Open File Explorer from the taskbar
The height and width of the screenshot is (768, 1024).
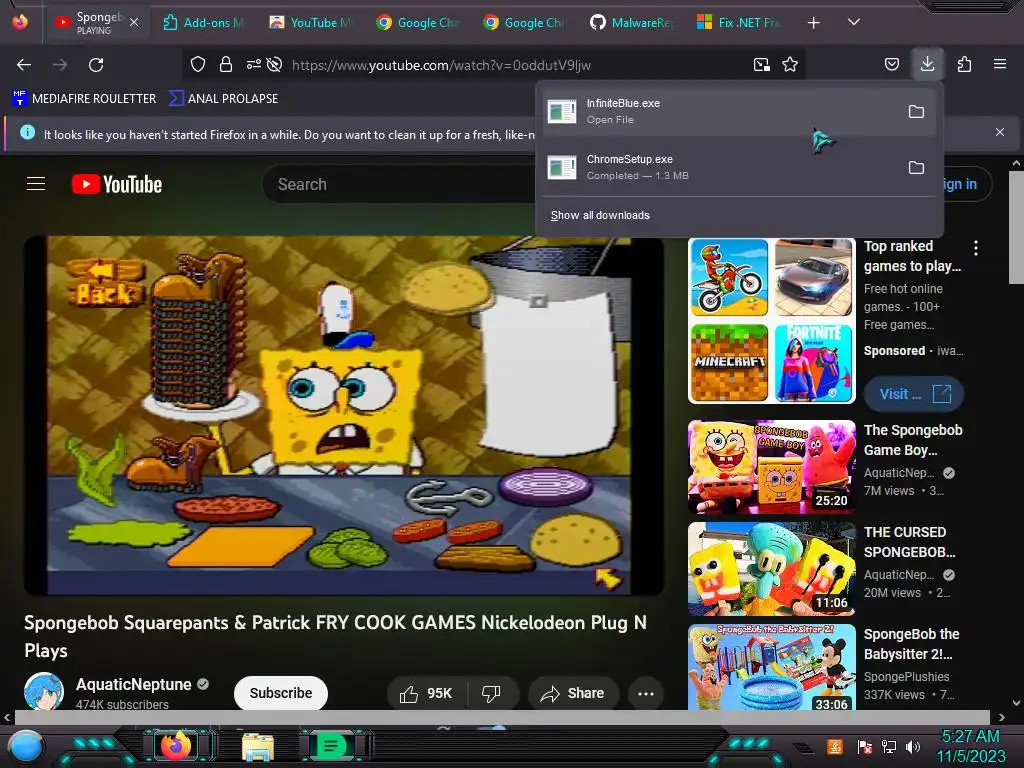pyautogui.click(x=257, y=746)
